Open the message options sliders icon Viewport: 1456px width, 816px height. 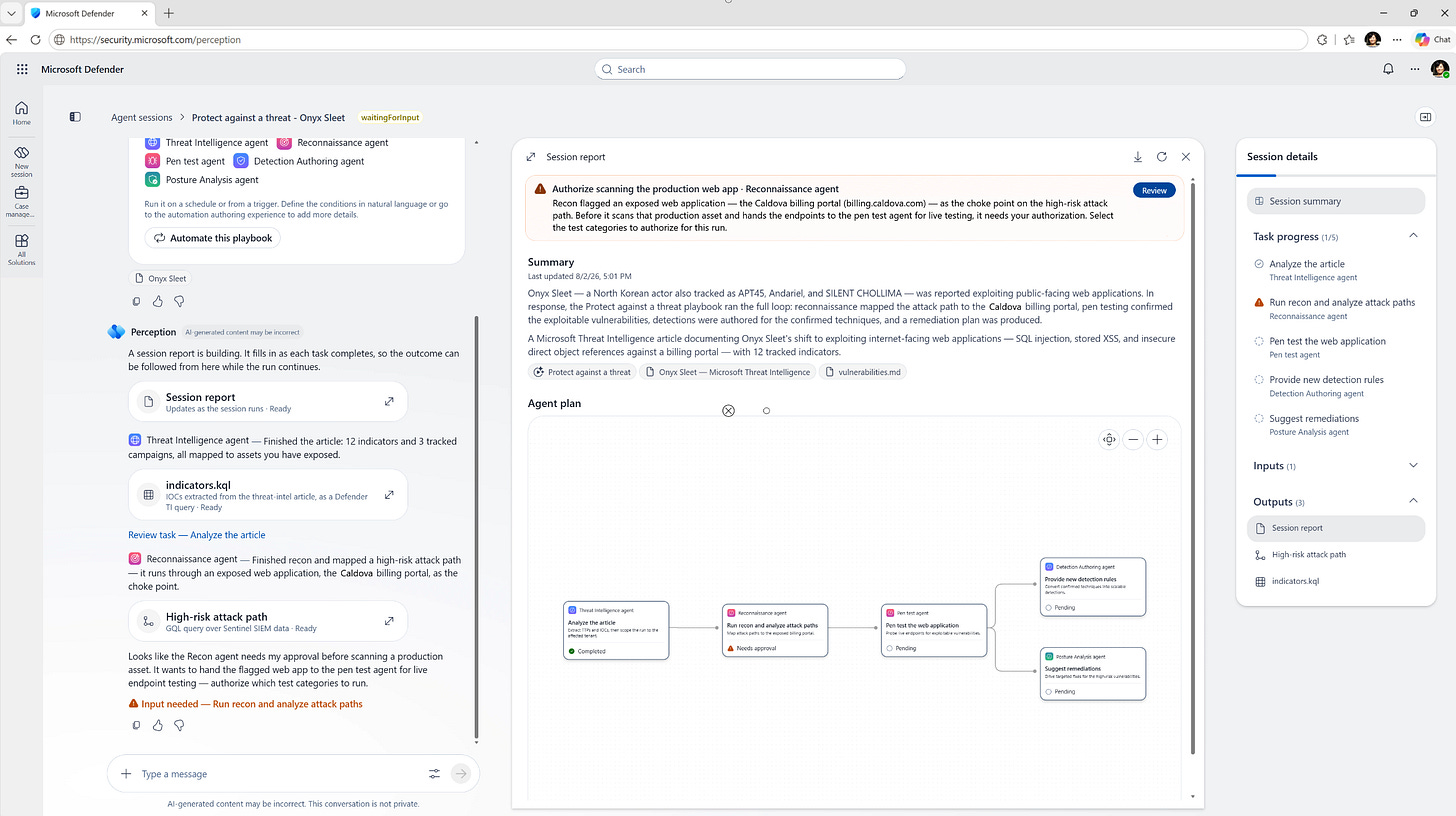(x=434, y=774)
